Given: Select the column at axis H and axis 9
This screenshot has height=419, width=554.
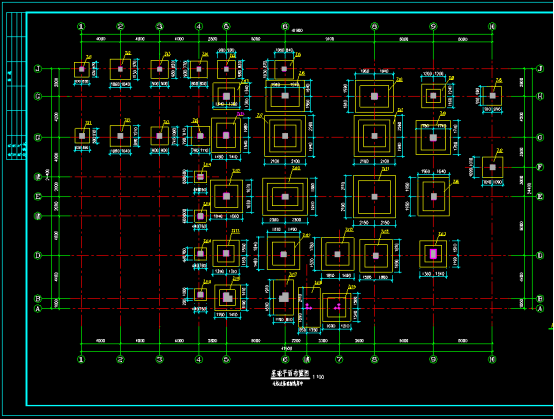Looking at the screenshot, I should click(x=433, y=95).
